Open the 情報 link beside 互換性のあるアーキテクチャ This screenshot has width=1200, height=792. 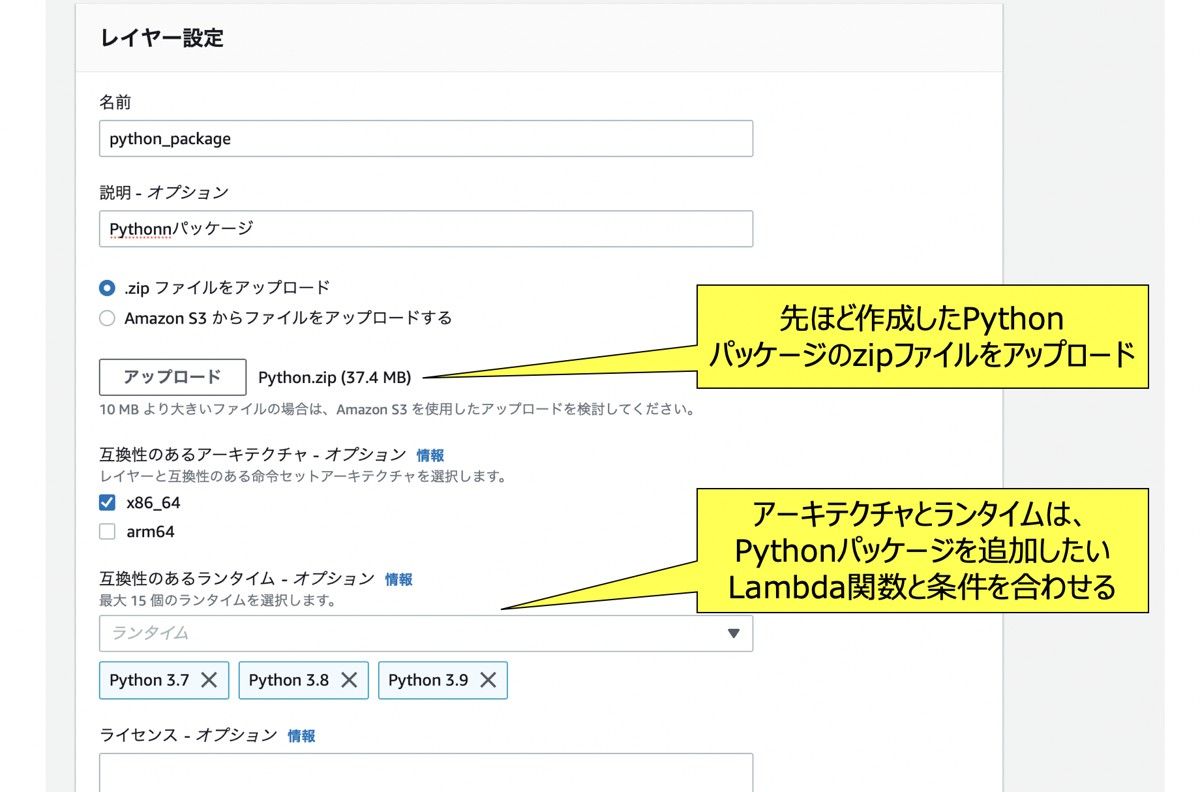click(x=431, y=454)
